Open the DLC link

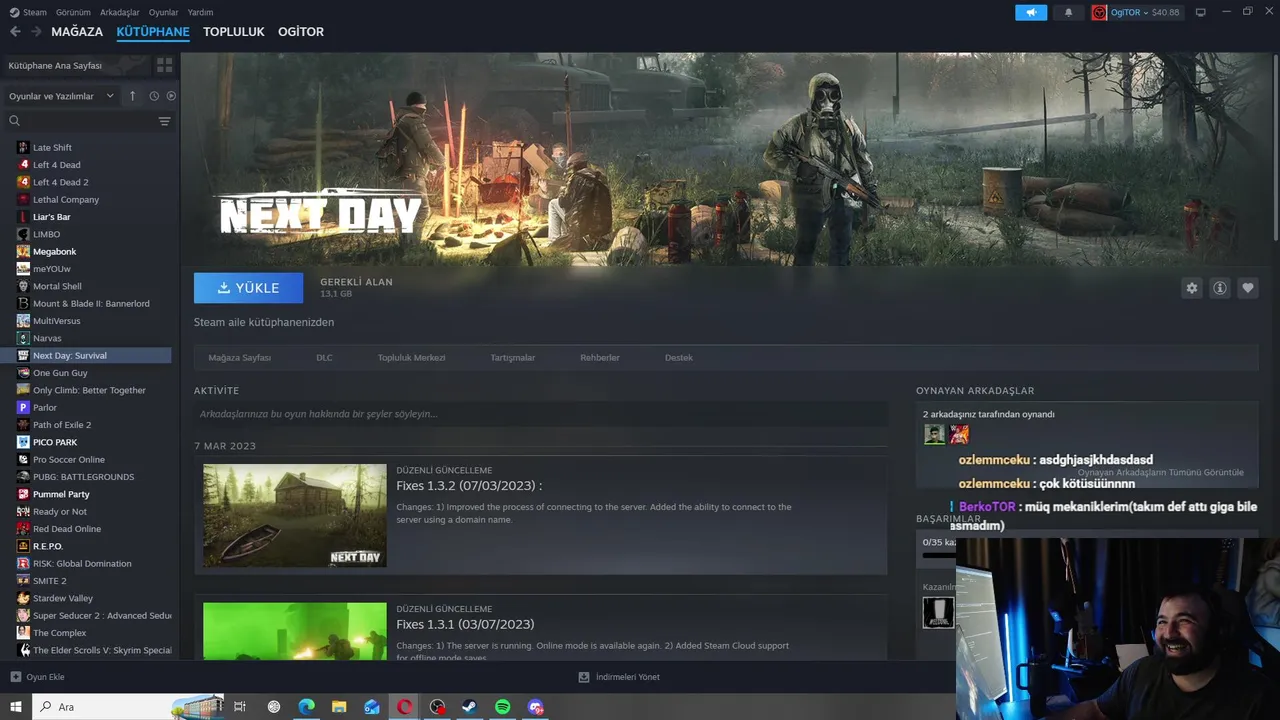(324, 358)
